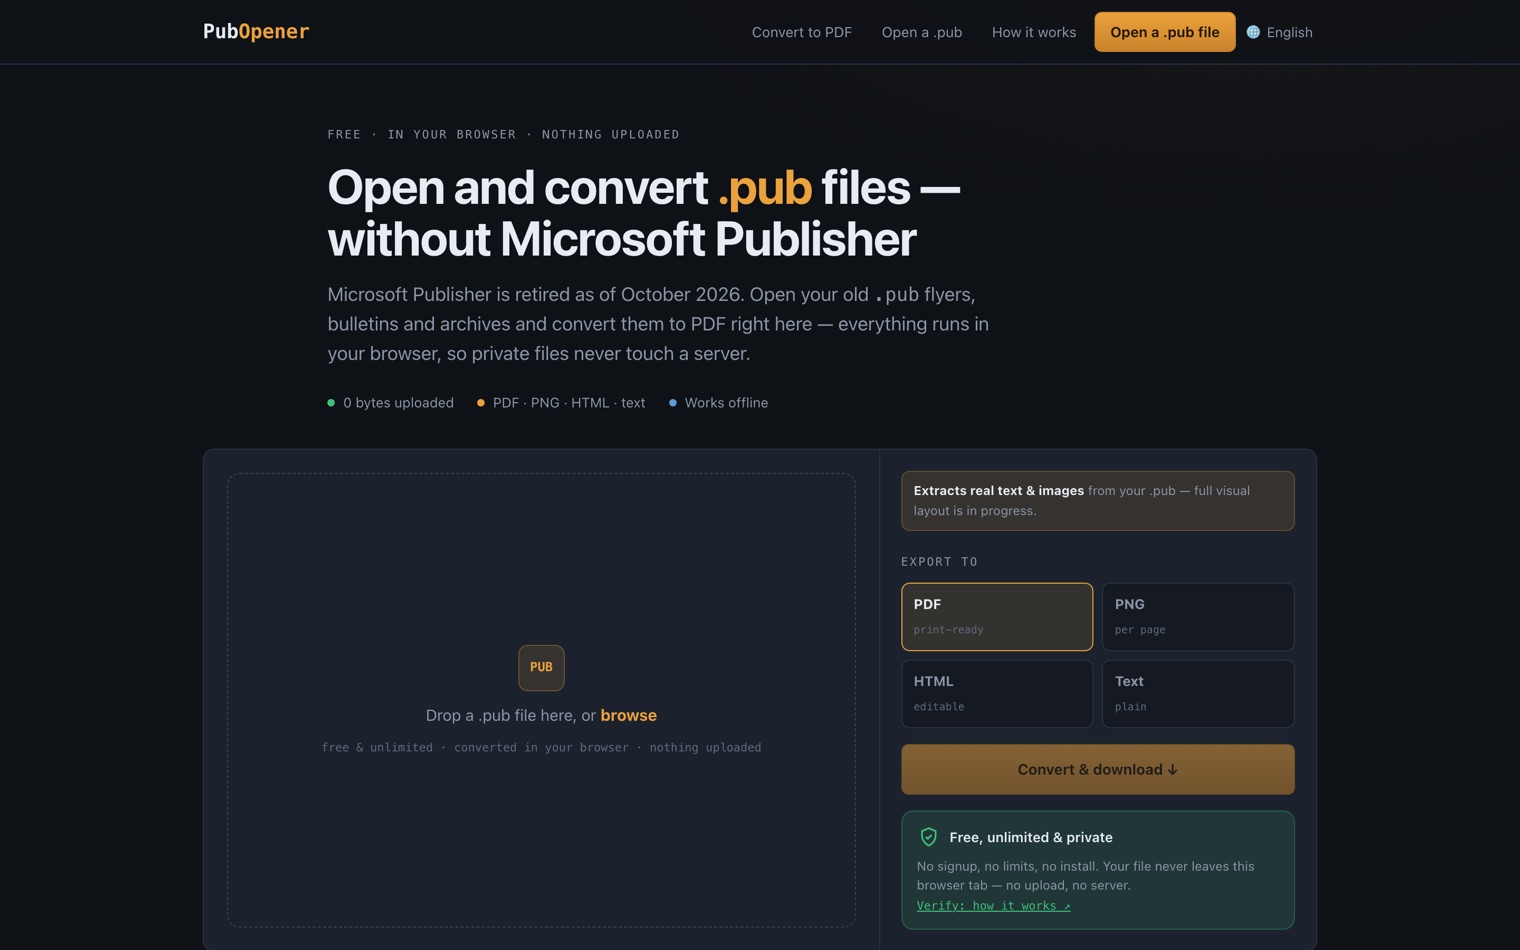1520x950 pixels.
Task: Click the '0 bytes uploaded' text
Action: pyautogui.click(x=398, y=403)
